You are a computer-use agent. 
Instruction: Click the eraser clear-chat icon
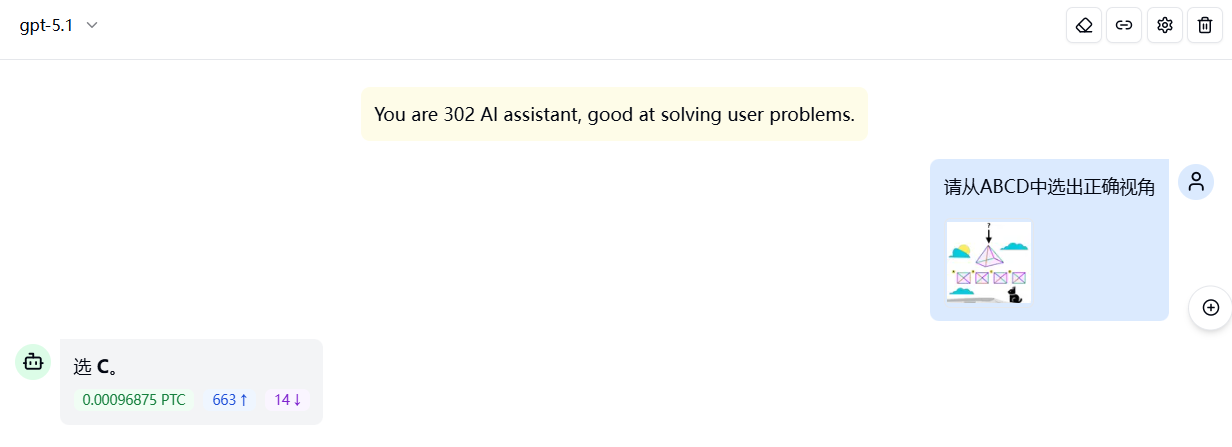pyautogui.click(x=1084, y=26)
